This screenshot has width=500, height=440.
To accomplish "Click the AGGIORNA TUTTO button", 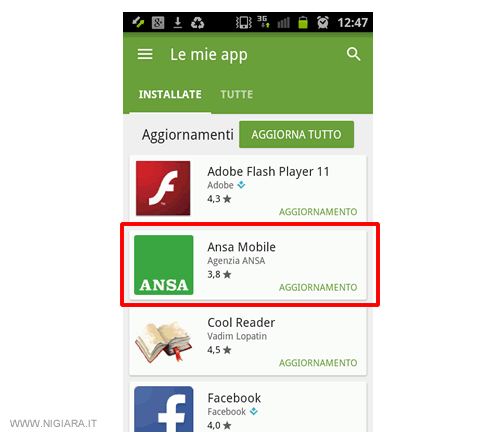I will 296,134.
